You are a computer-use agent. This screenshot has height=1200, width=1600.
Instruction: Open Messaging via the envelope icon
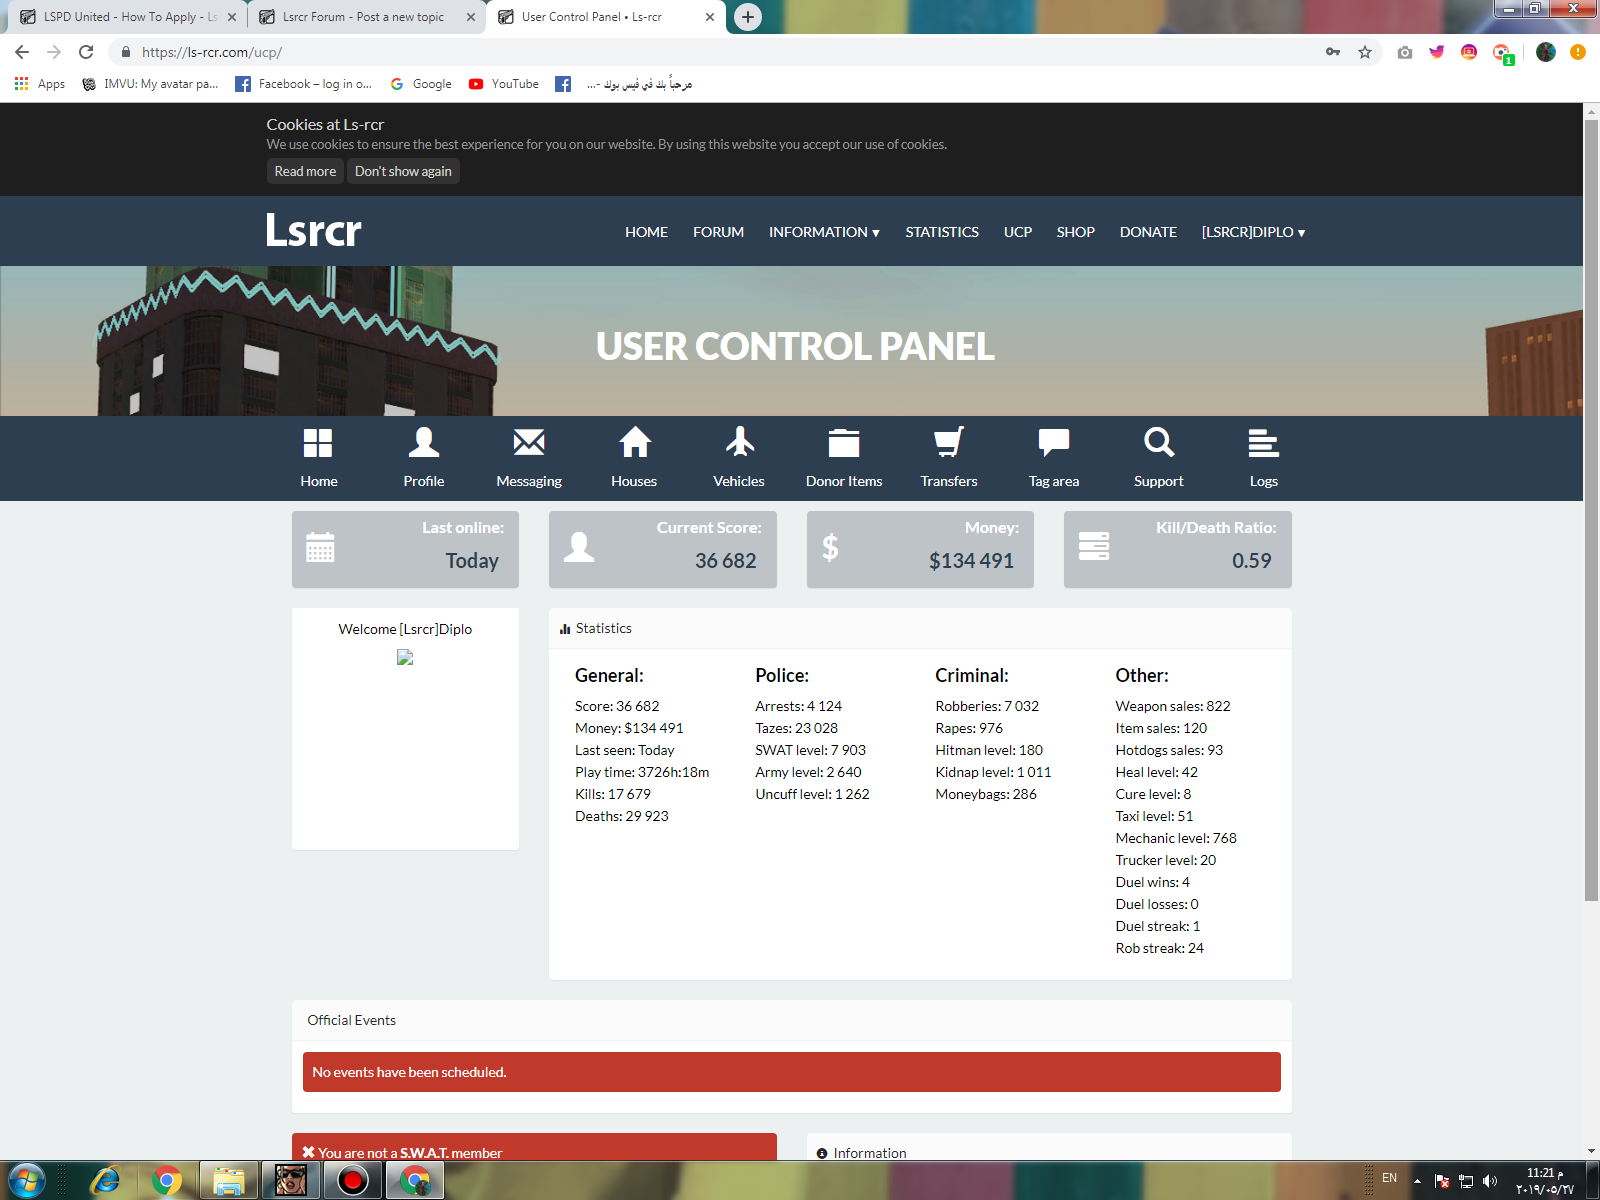coord(529,442)
